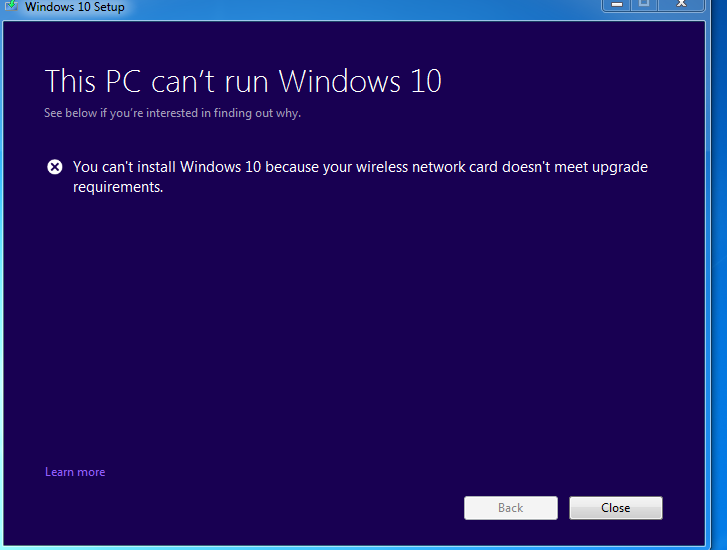Screen dimensions: 727x550
Task: Click the 'Windows 10 Setup' title text
Action: coord(75,7)
